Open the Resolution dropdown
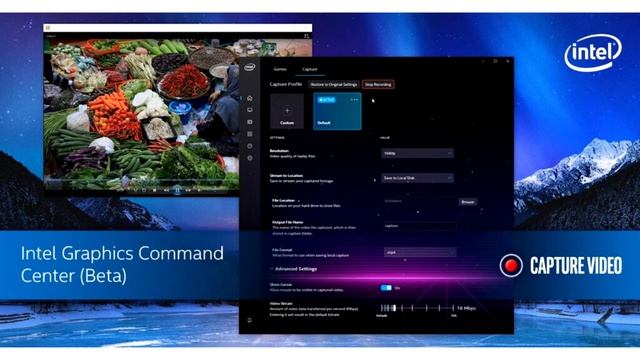 [x=417, y=153]
